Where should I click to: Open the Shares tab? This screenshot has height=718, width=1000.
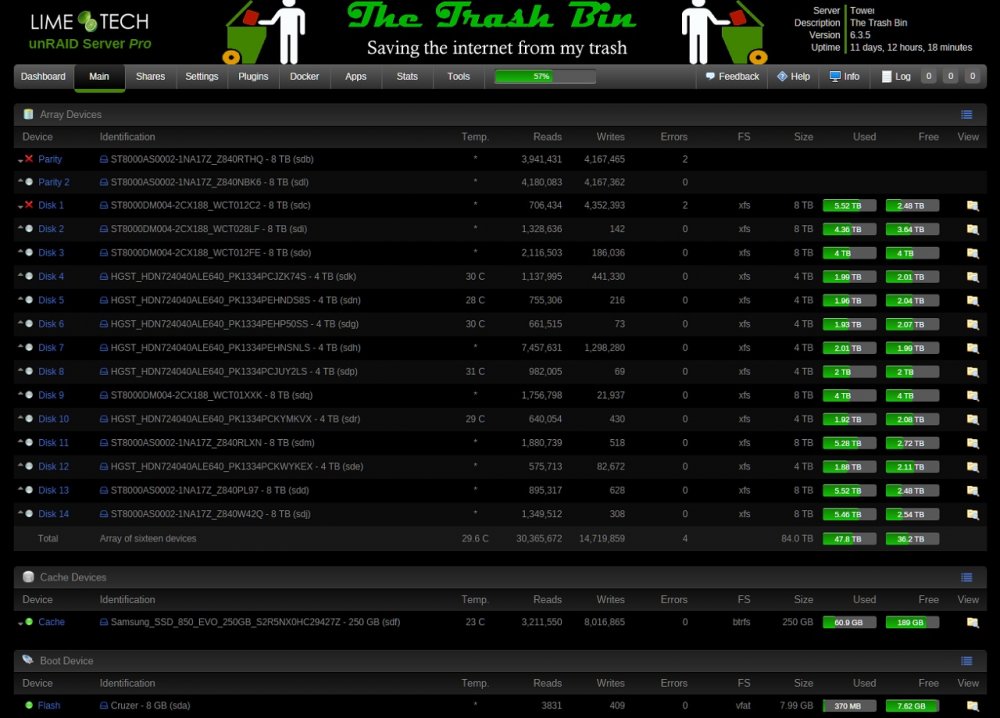151,77
